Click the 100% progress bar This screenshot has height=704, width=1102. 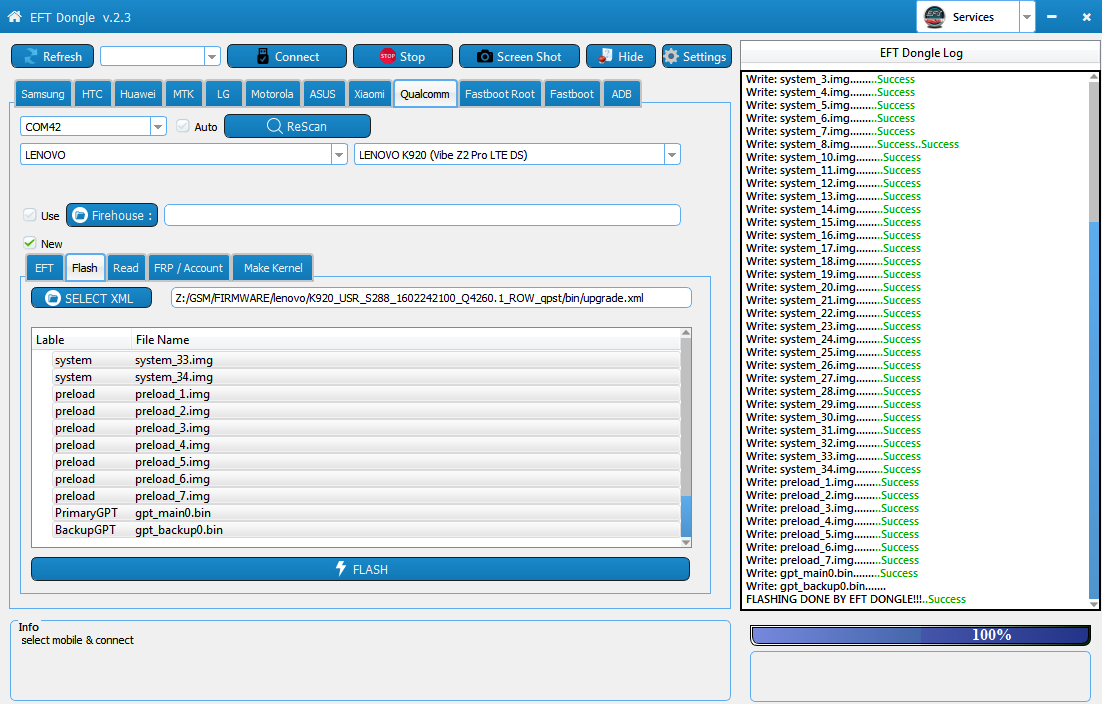pyautogui.click(x=921, y=635)
